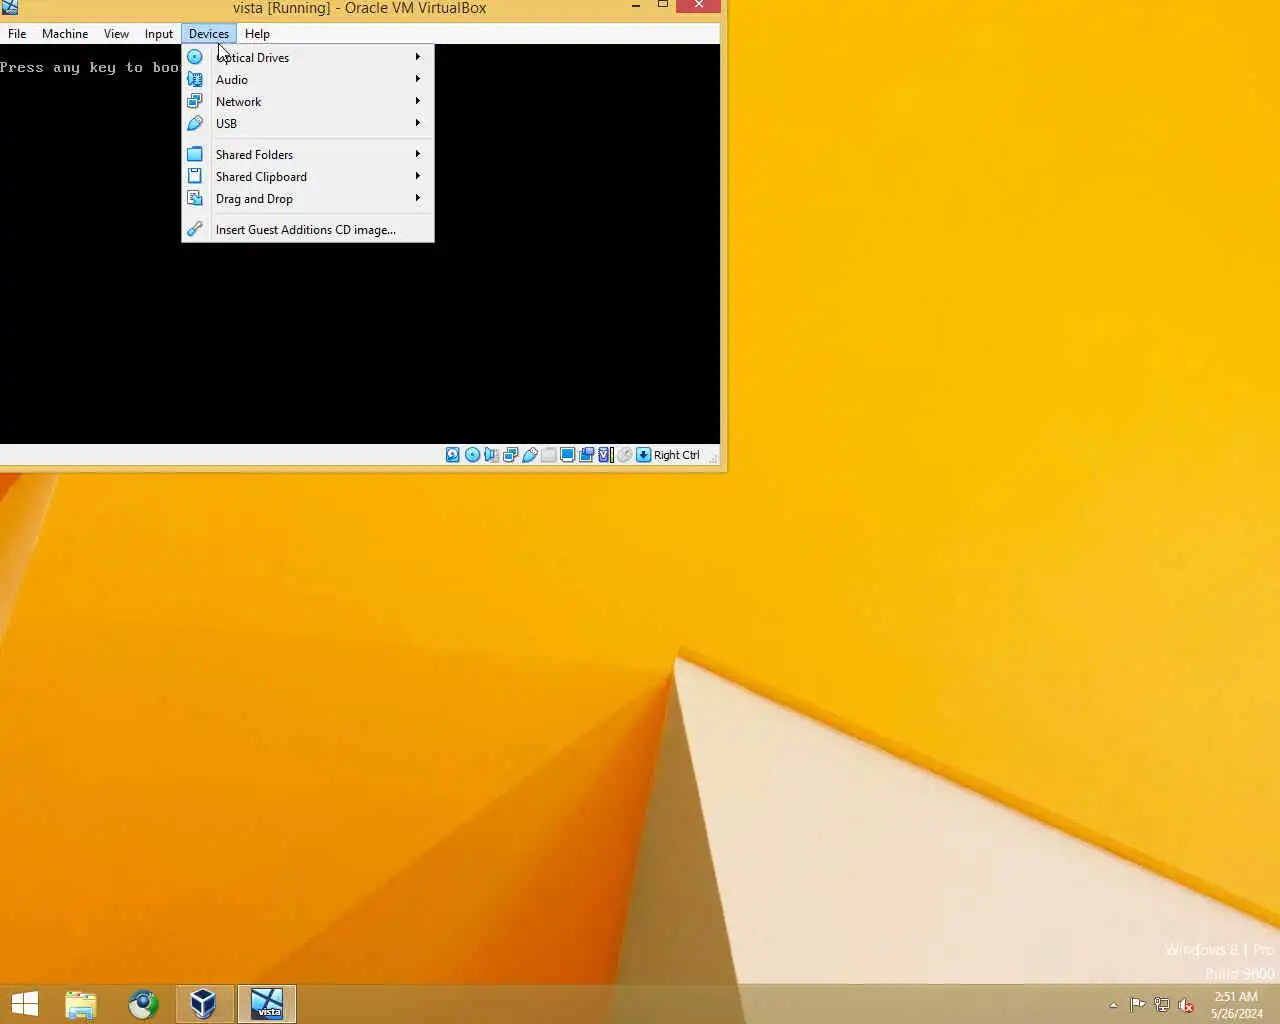Click the recording status bar icon
This screenshot has height=1024, width=1280.
(586, 455)
